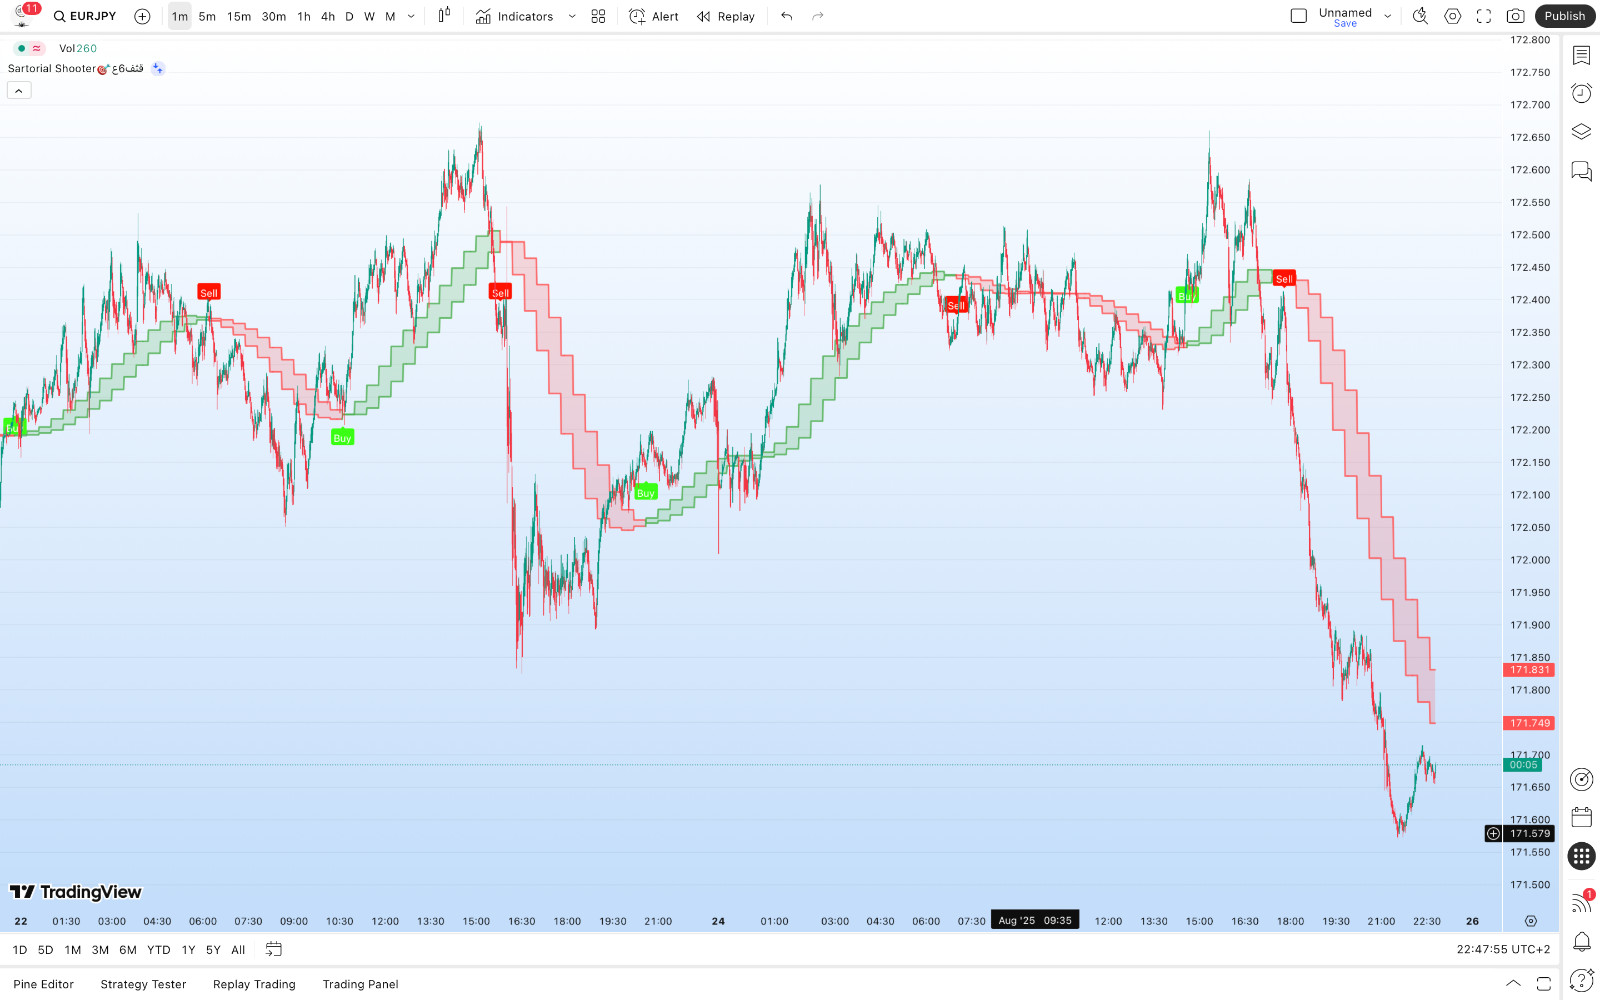
Task: Collapse the indicator legend chevron
Action: 19,90
